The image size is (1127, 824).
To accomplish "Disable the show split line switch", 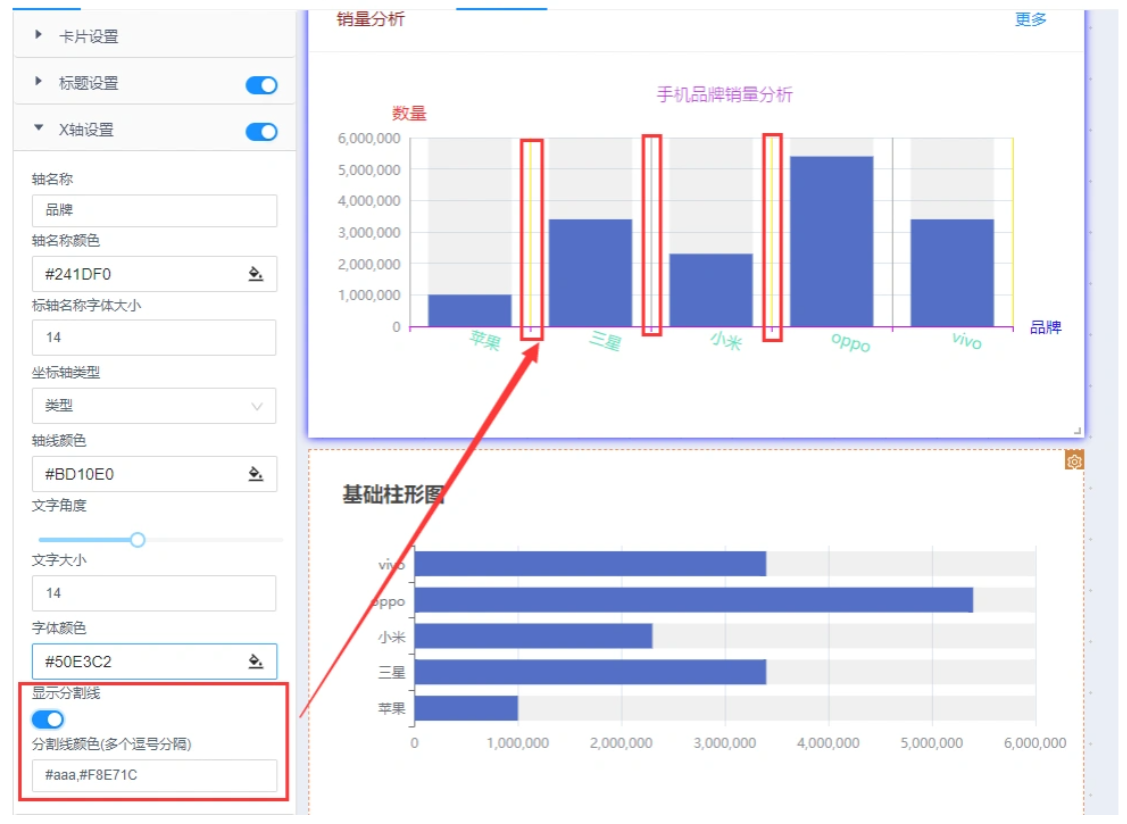I will (x=48, y=719).
